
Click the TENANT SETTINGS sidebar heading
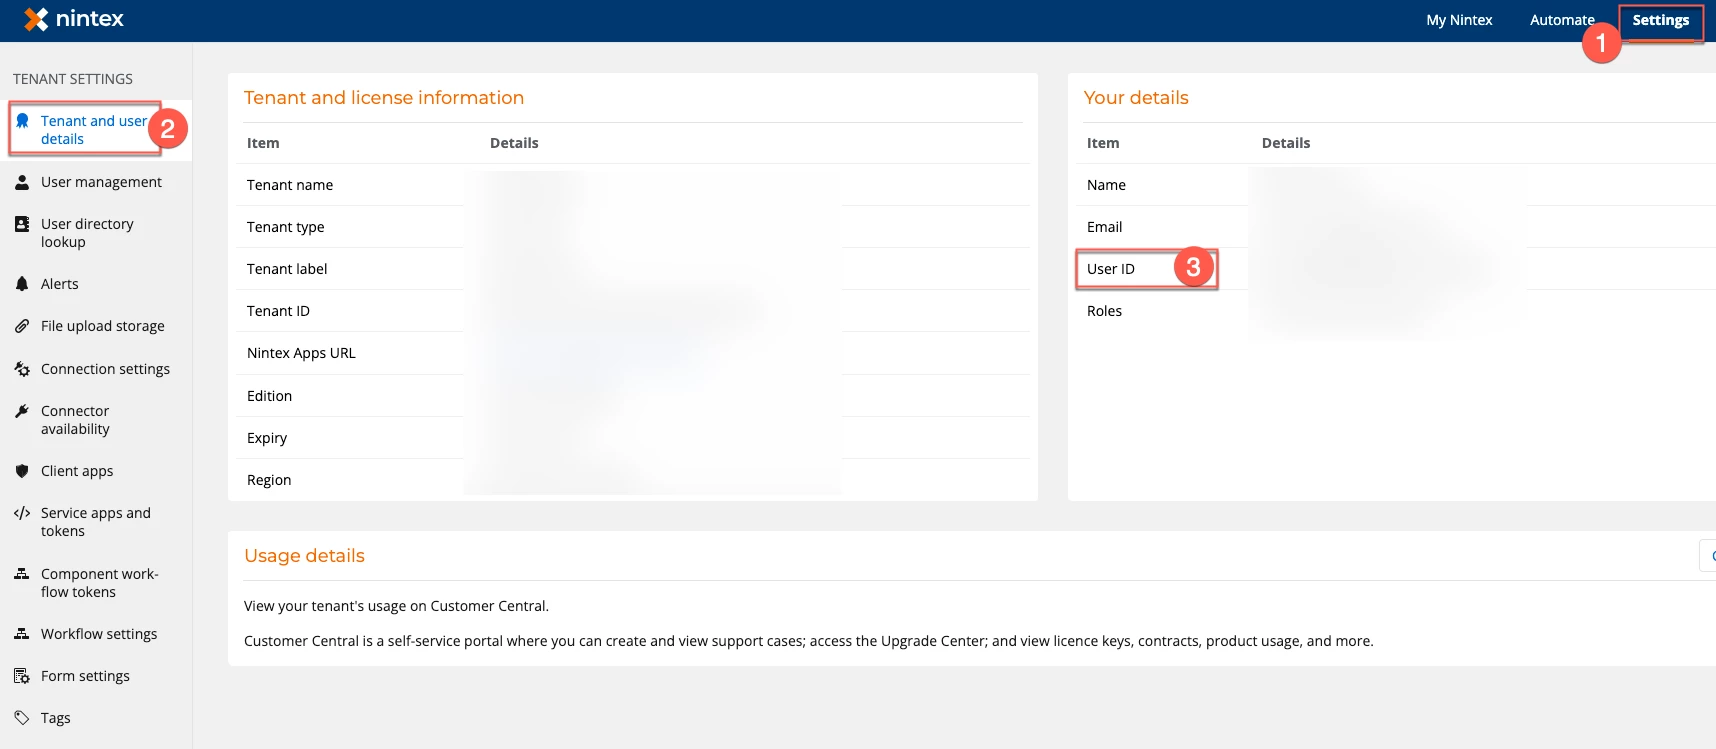73,79
